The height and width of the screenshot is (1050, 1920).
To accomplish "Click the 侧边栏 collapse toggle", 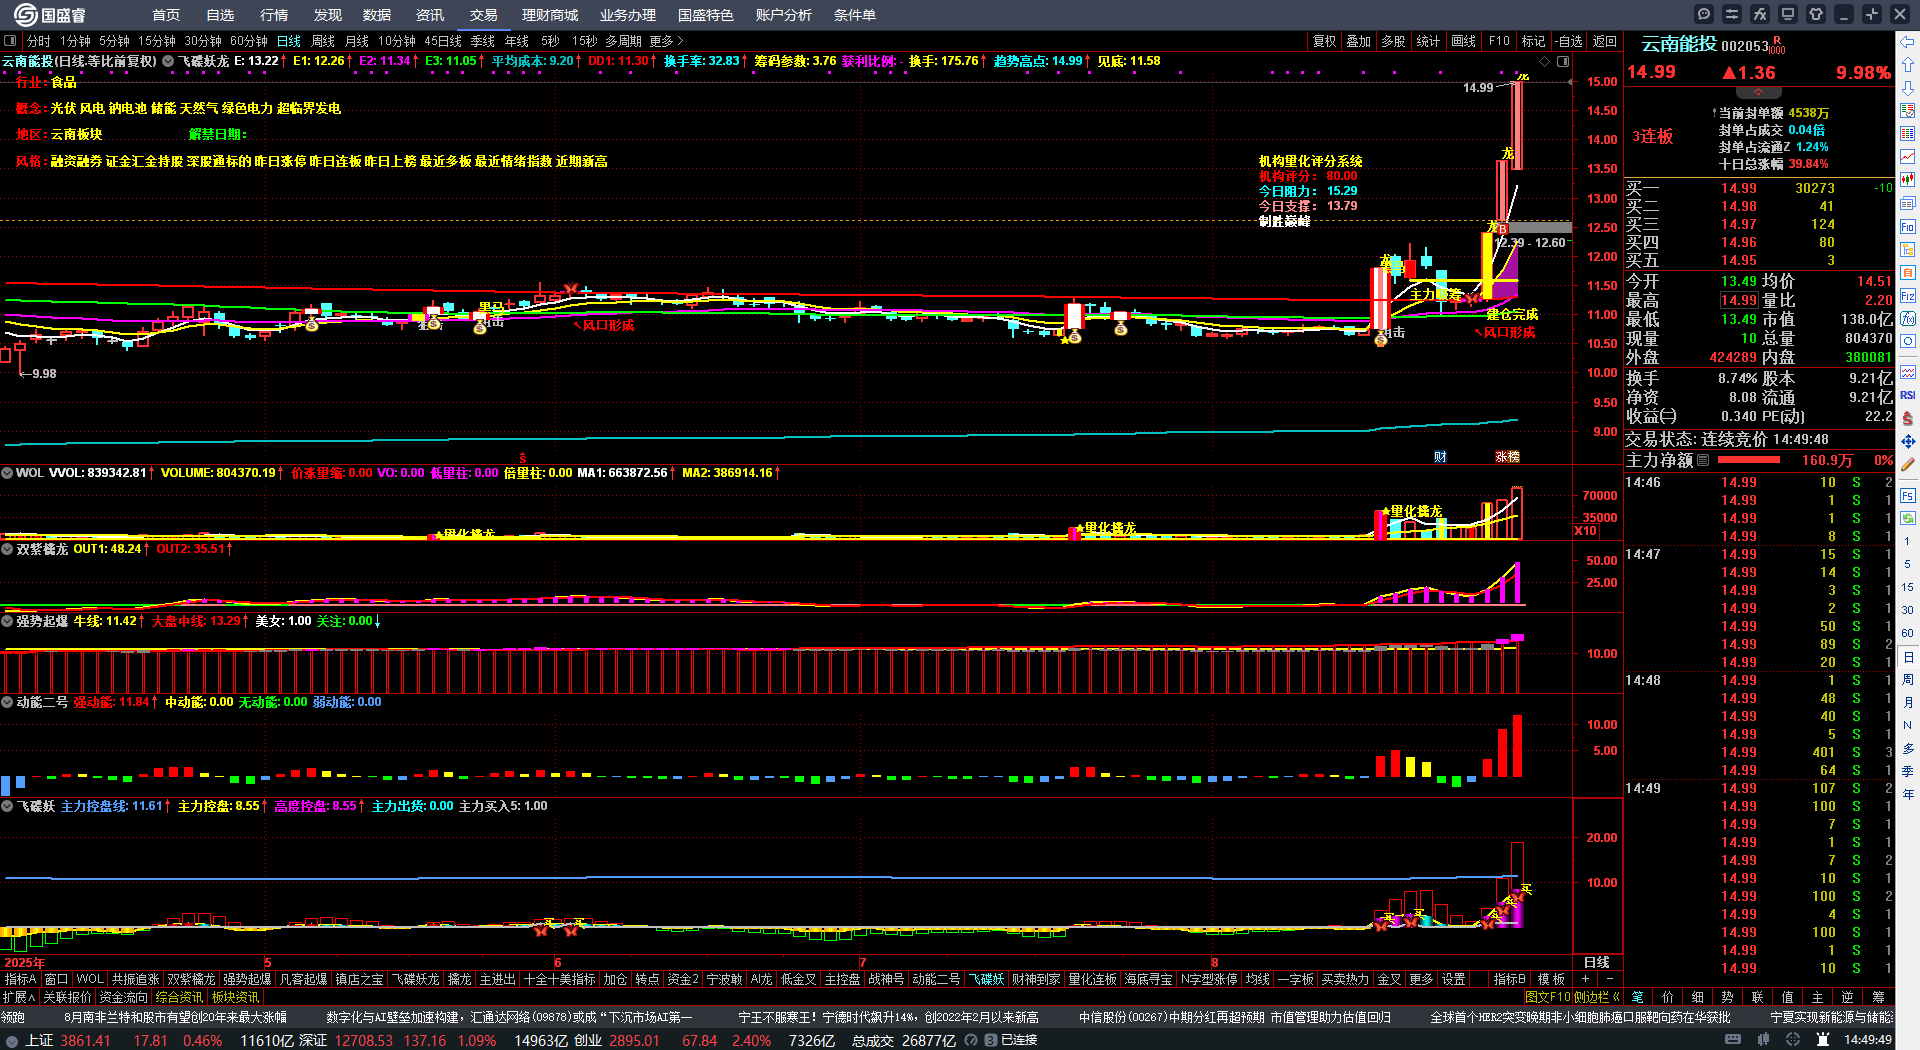I will [x=1597, y=997].
